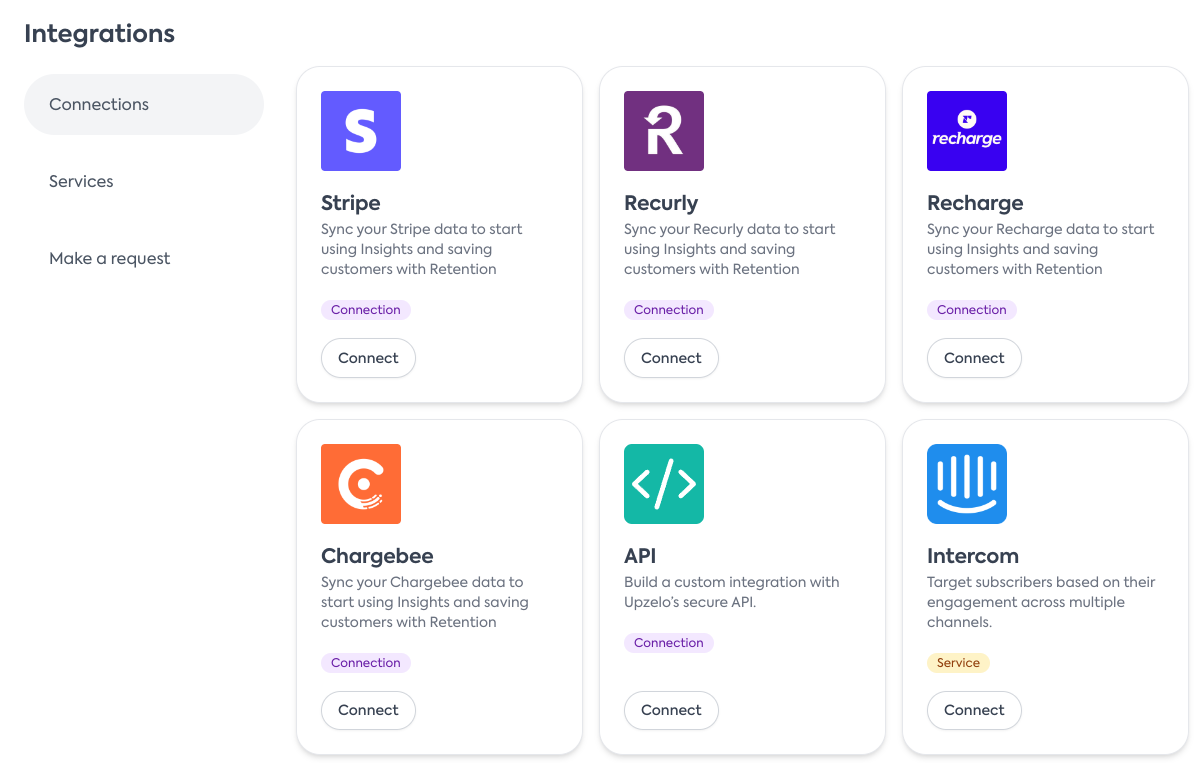This screenshot has height=763, width=1201.
Task: Connect the Intercom integration
Action: coord(974,710)
